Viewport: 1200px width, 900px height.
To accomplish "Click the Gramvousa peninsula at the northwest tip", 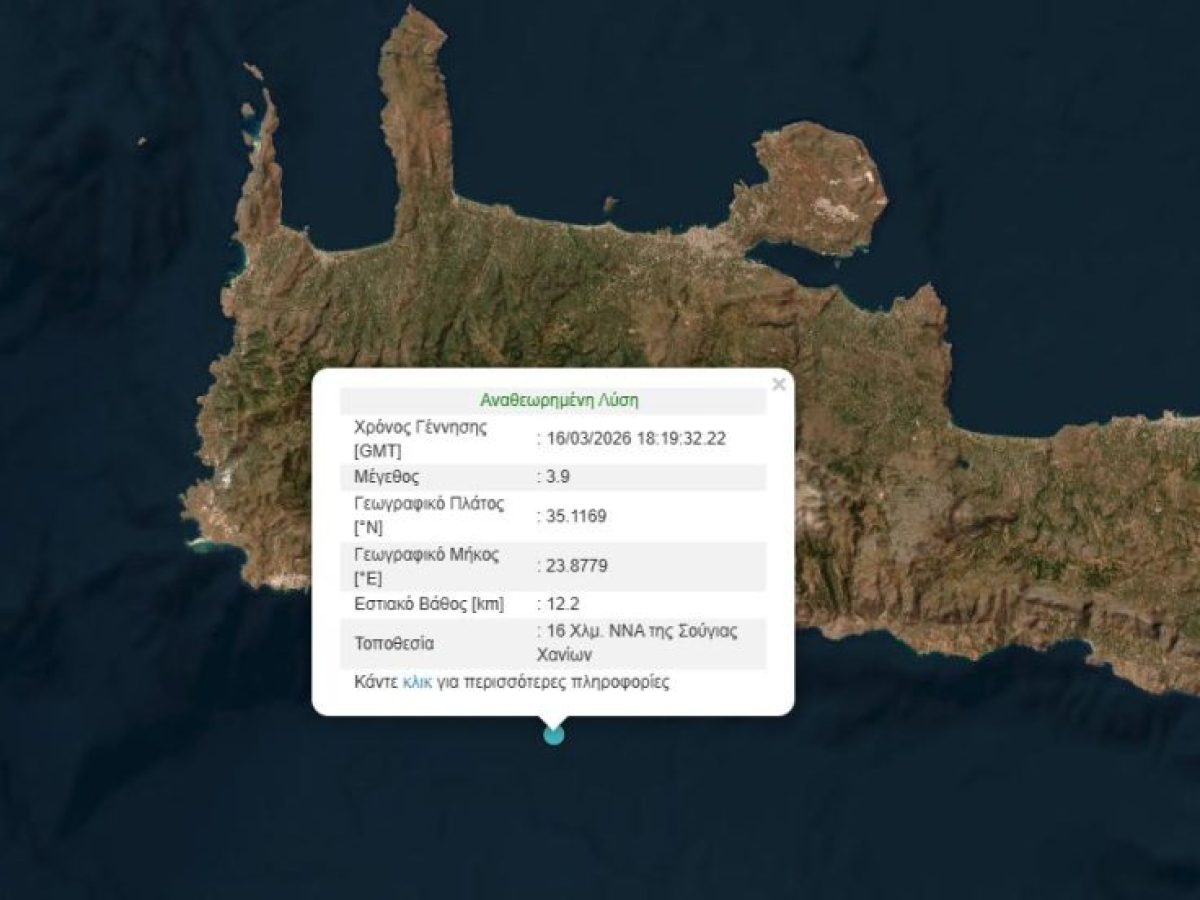I will pos(262,170).
